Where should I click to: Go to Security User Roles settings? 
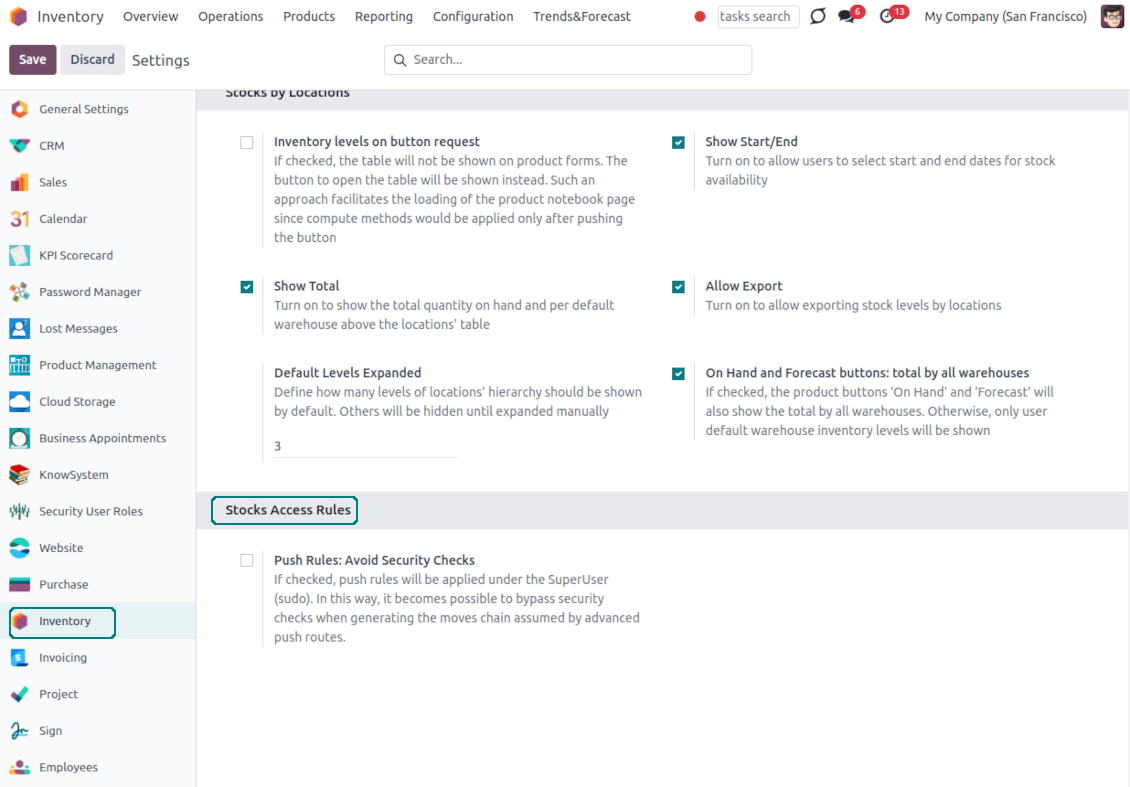coord(90,512)
